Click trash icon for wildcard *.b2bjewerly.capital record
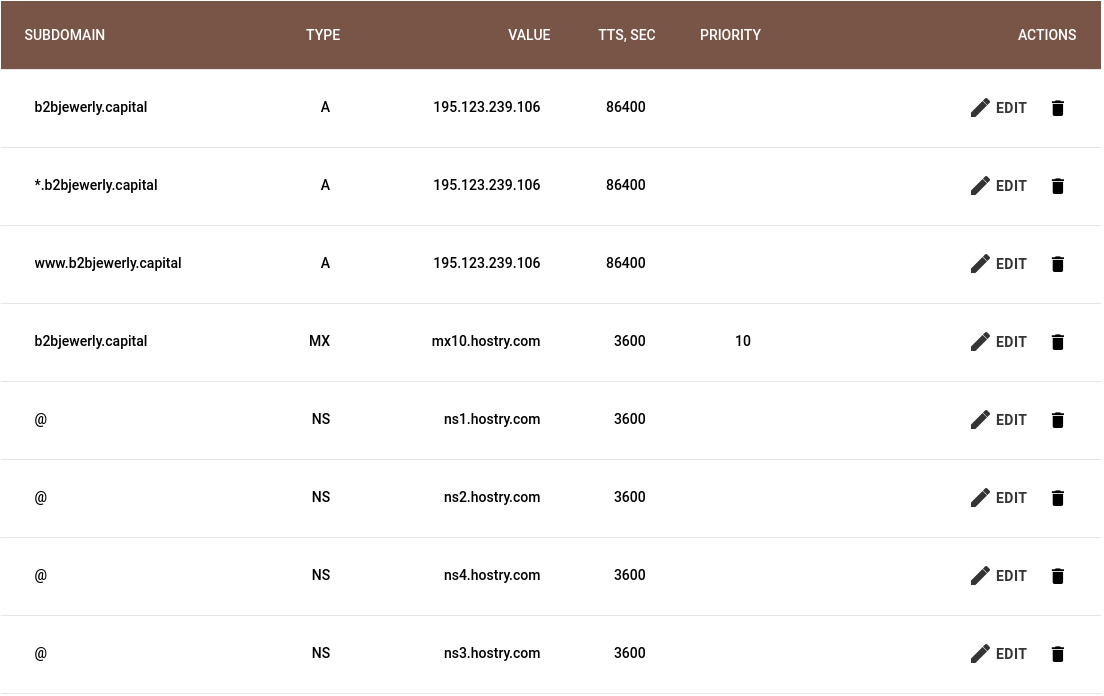The width and height of the screenshot is (1104, 696). (1058, 186)
